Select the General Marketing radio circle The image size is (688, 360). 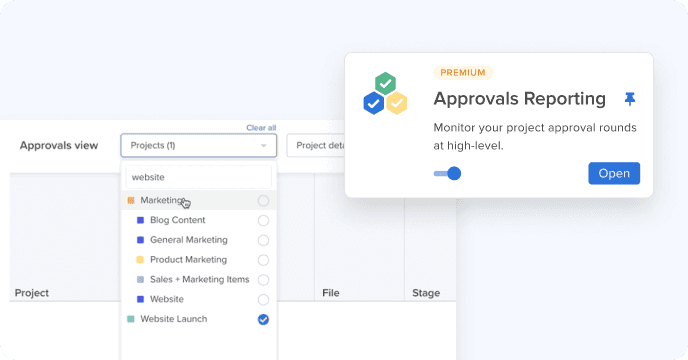coord(263,240)
